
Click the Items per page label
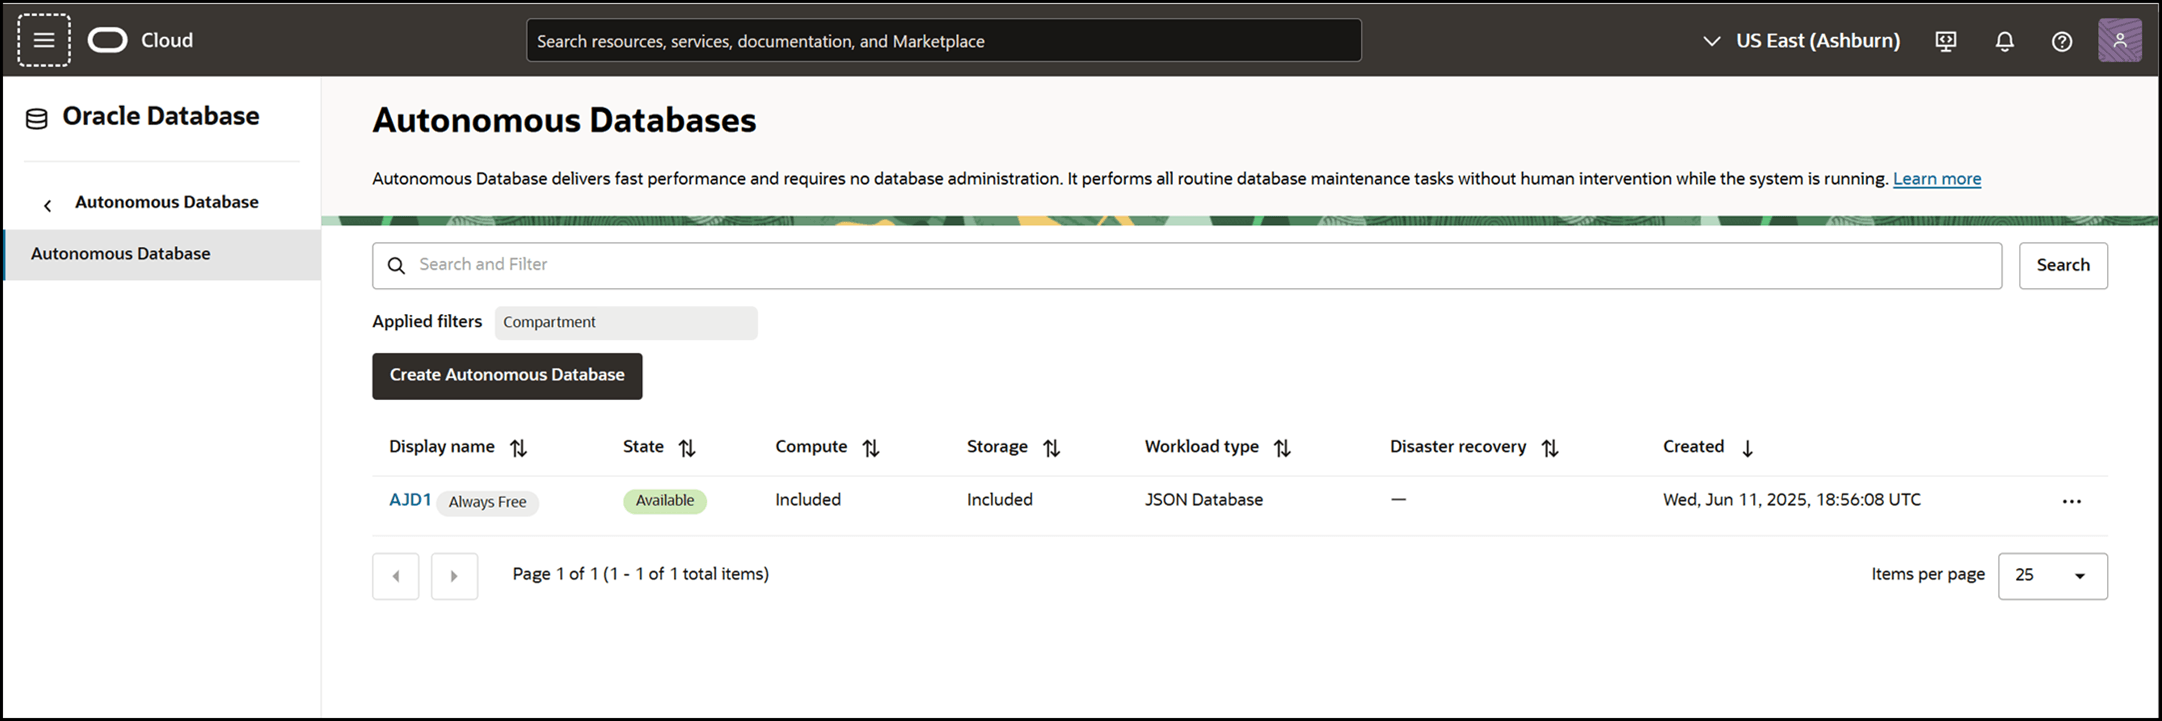[x=1928, y=575]
